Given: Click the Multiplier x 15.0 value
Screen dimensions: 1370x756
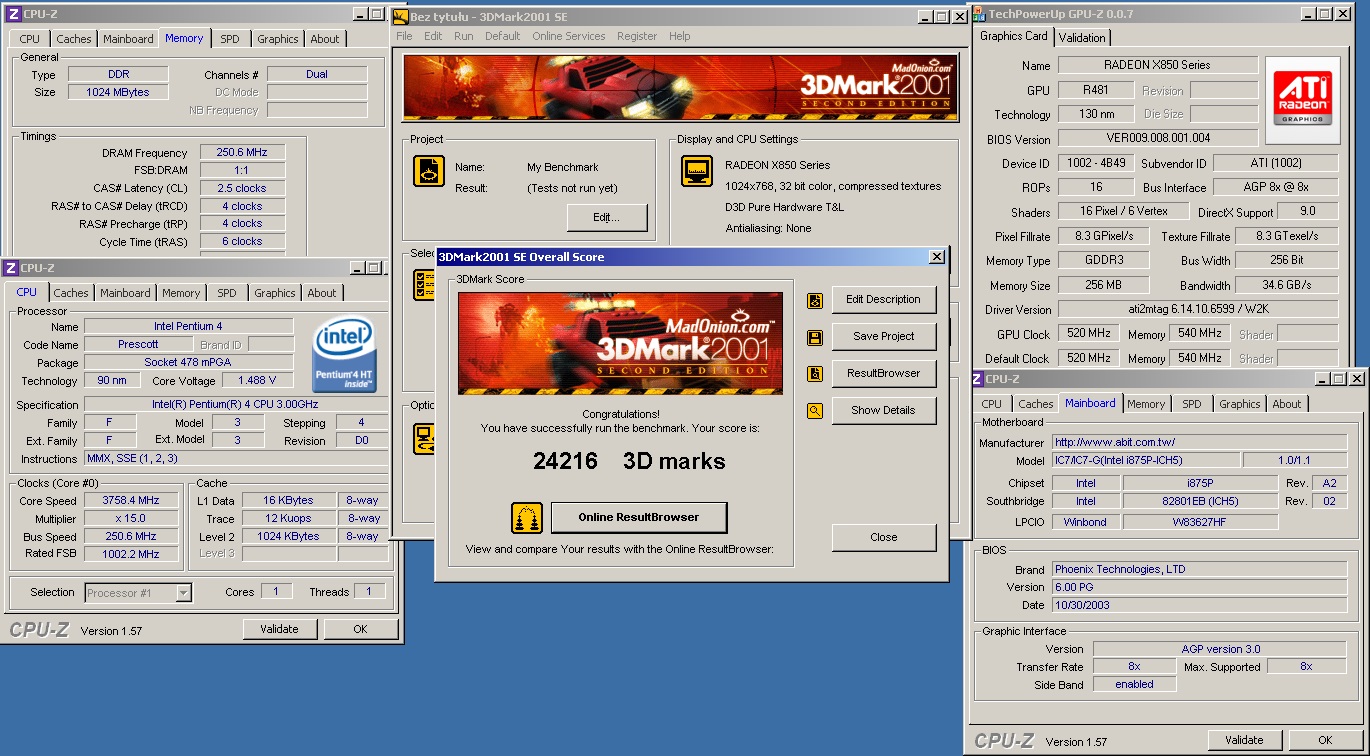Looking at the screenshot, I should click(131, 518).
